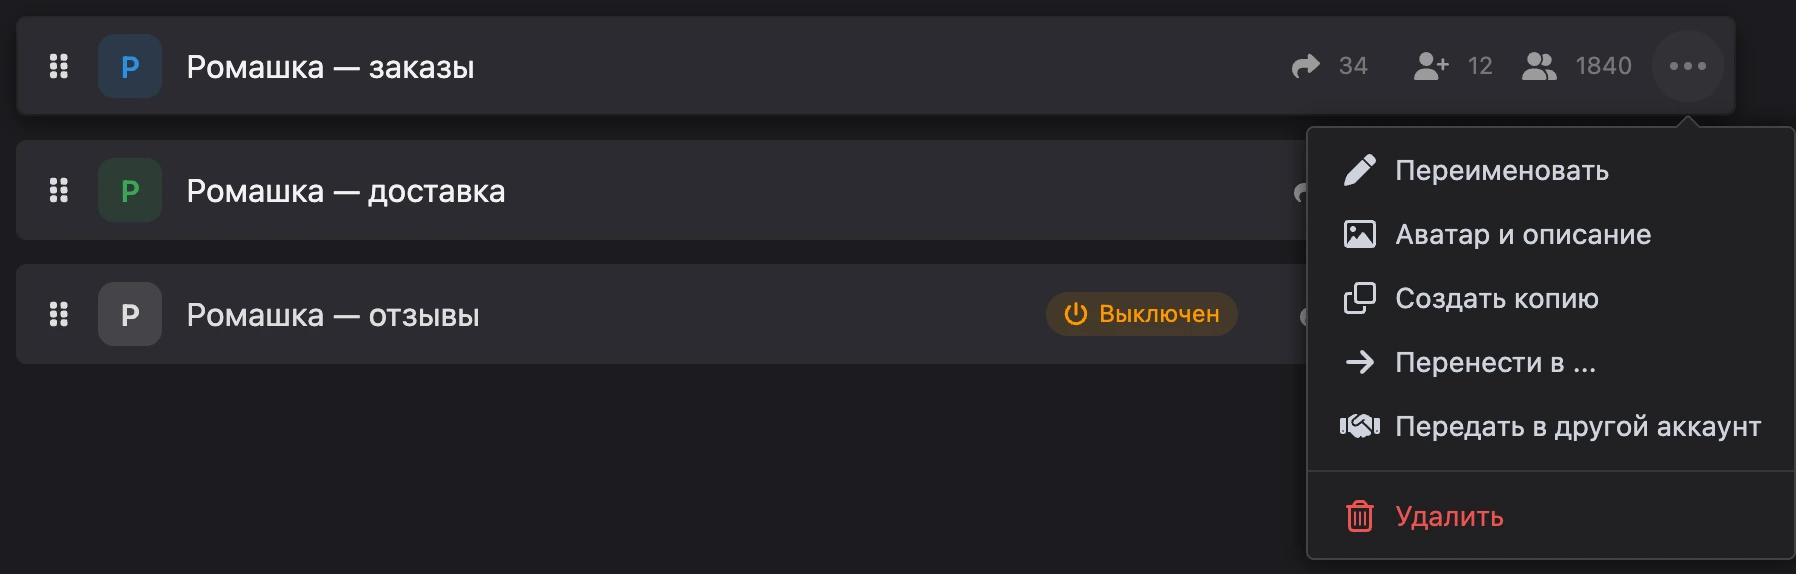Click drag handle of Ромашка — заказы row
The height and width of the screenshot is (574, 1796).
(59, 66)
